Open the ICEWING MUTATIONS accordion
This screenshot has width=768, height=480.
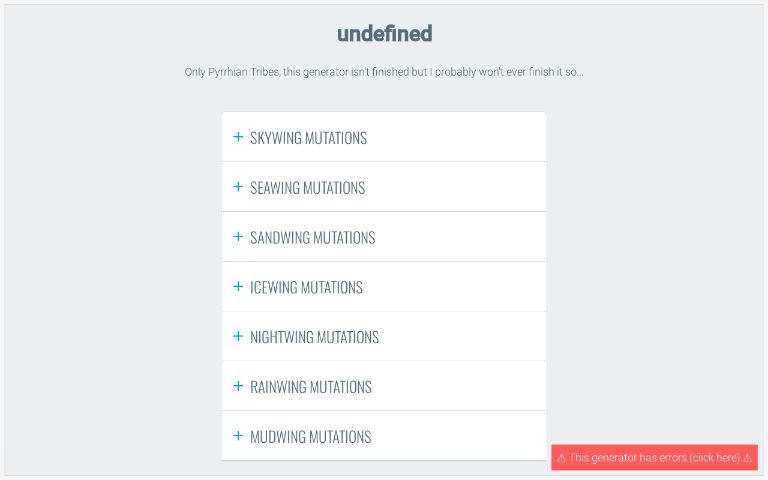click(306, 288)
